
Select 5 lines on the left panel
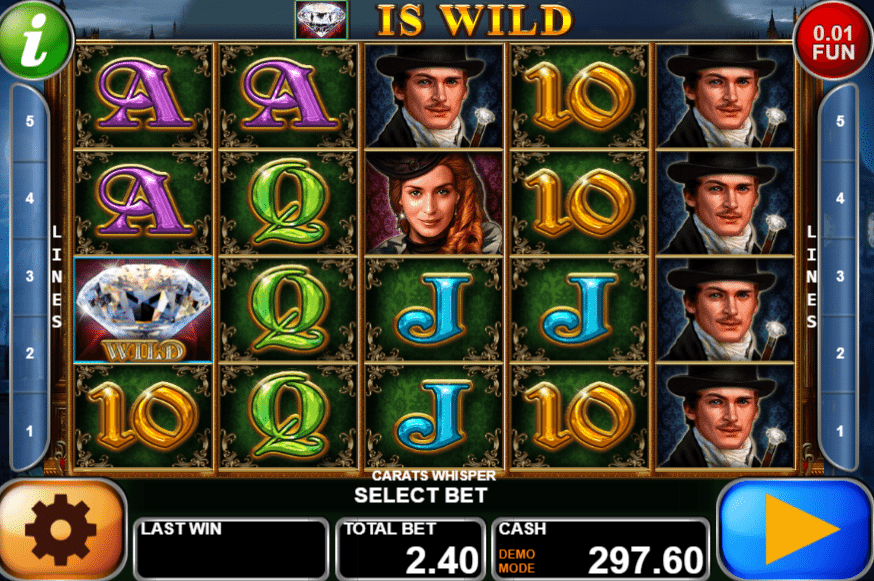coord(30,121)
